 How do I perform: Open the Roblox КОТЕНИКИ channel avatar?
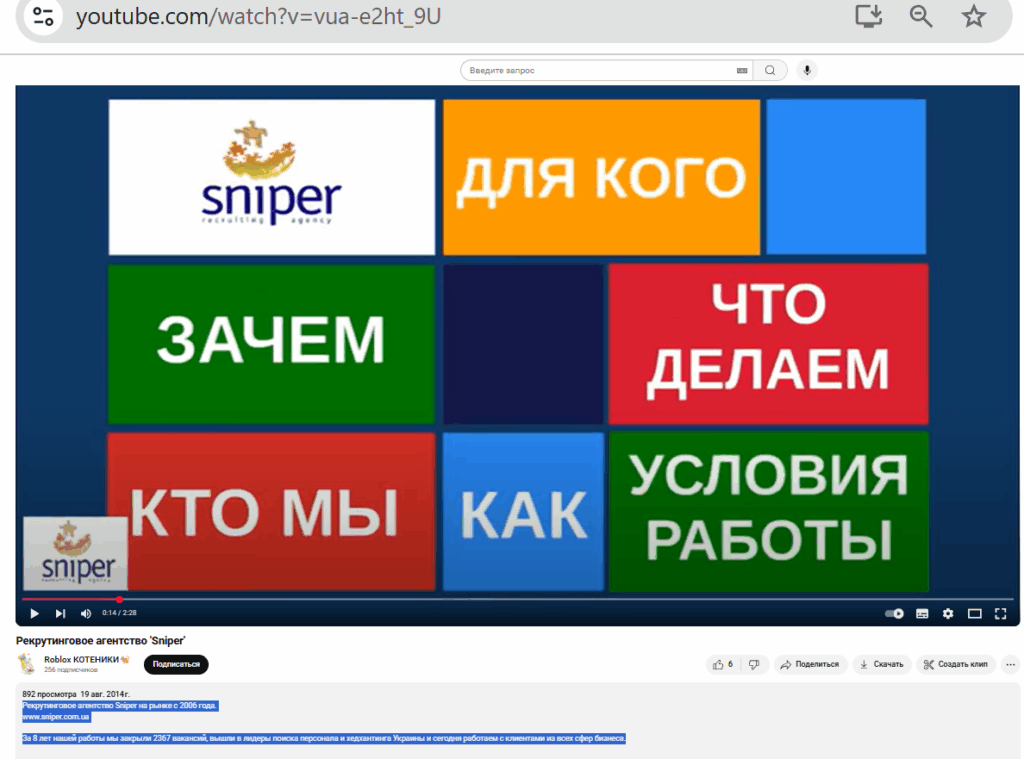(x=27, y=664)
